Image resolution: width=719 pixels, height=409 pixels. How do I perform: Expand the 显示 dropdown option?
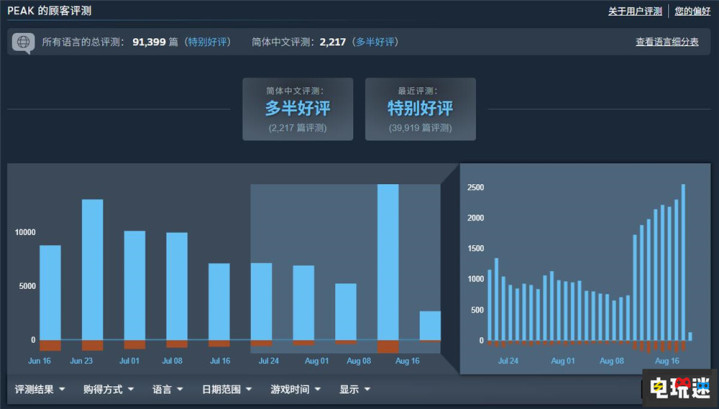(x=354, y=390)
